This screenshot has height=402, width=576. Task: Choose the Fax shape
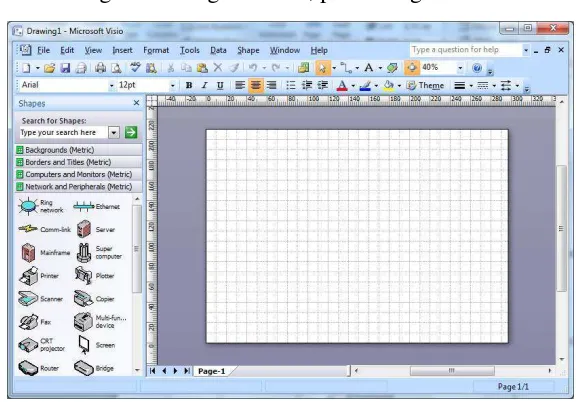tap(35, 322)
